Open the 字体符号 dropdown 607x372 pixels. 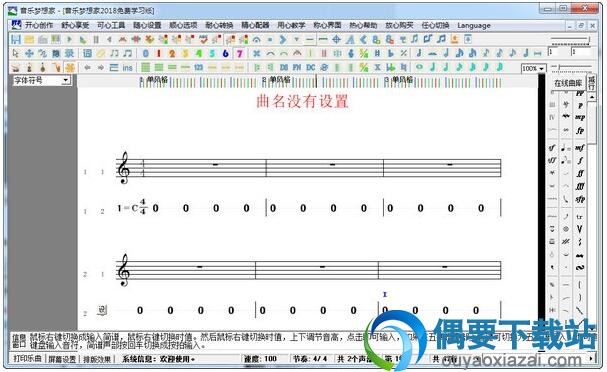(x=41, y=81)
